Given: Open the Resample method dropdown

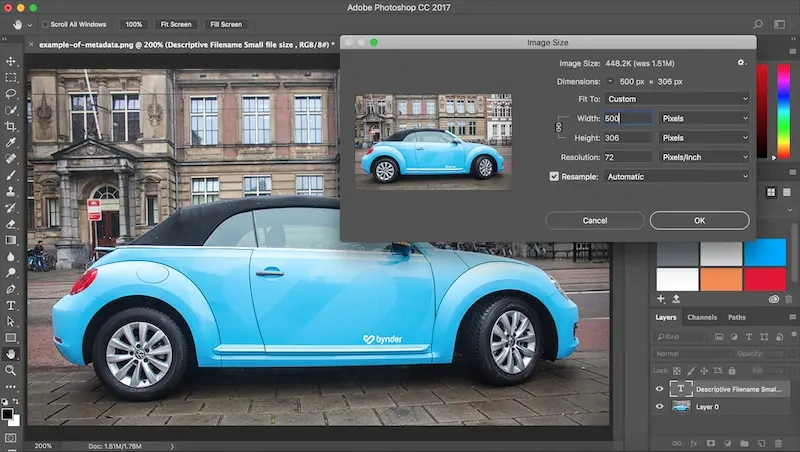Looking at the screenshot, I should [x=675, y=177].
